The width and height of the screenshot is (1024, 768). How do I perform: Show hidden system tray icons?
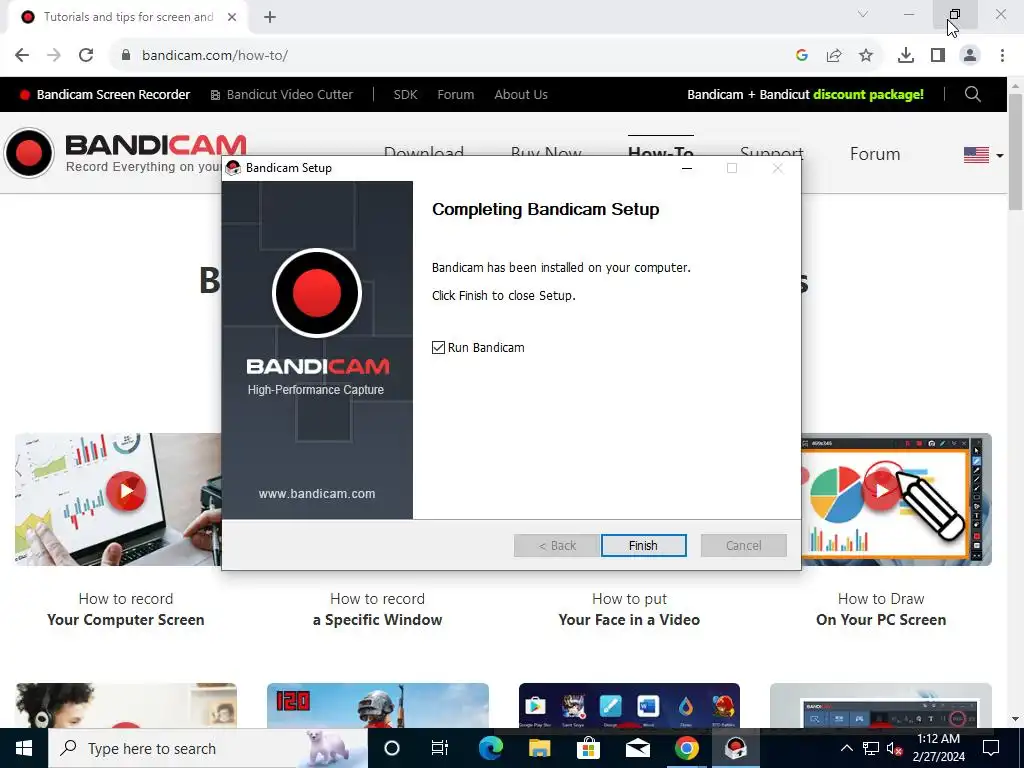pyautogui.click(x=846, y=748)
